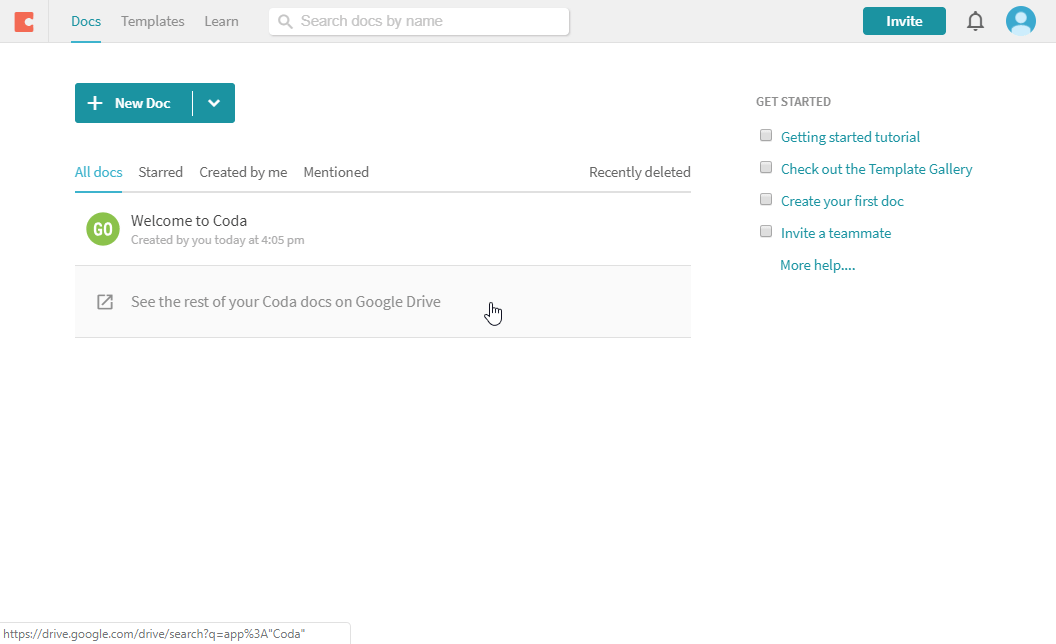Screen dimensions: 1056x644
Task: Click the search magnifier icon
Action: pyautogui.click(x=285, y=22)
